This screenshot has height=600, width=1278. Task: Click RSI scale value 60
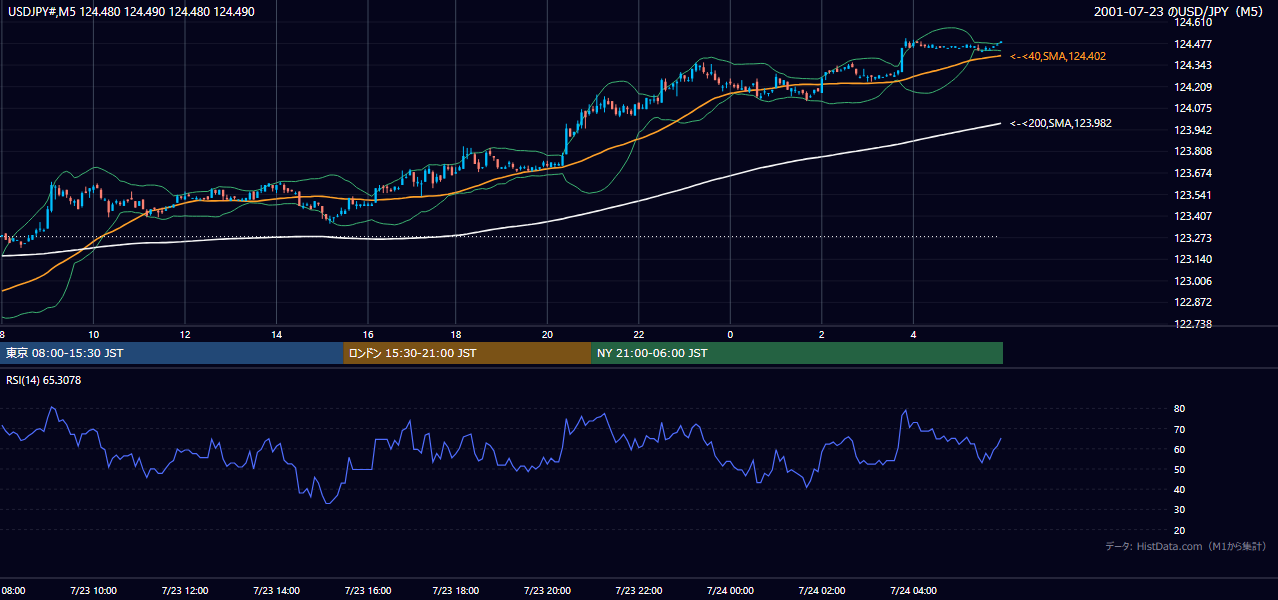[1180, 449]
